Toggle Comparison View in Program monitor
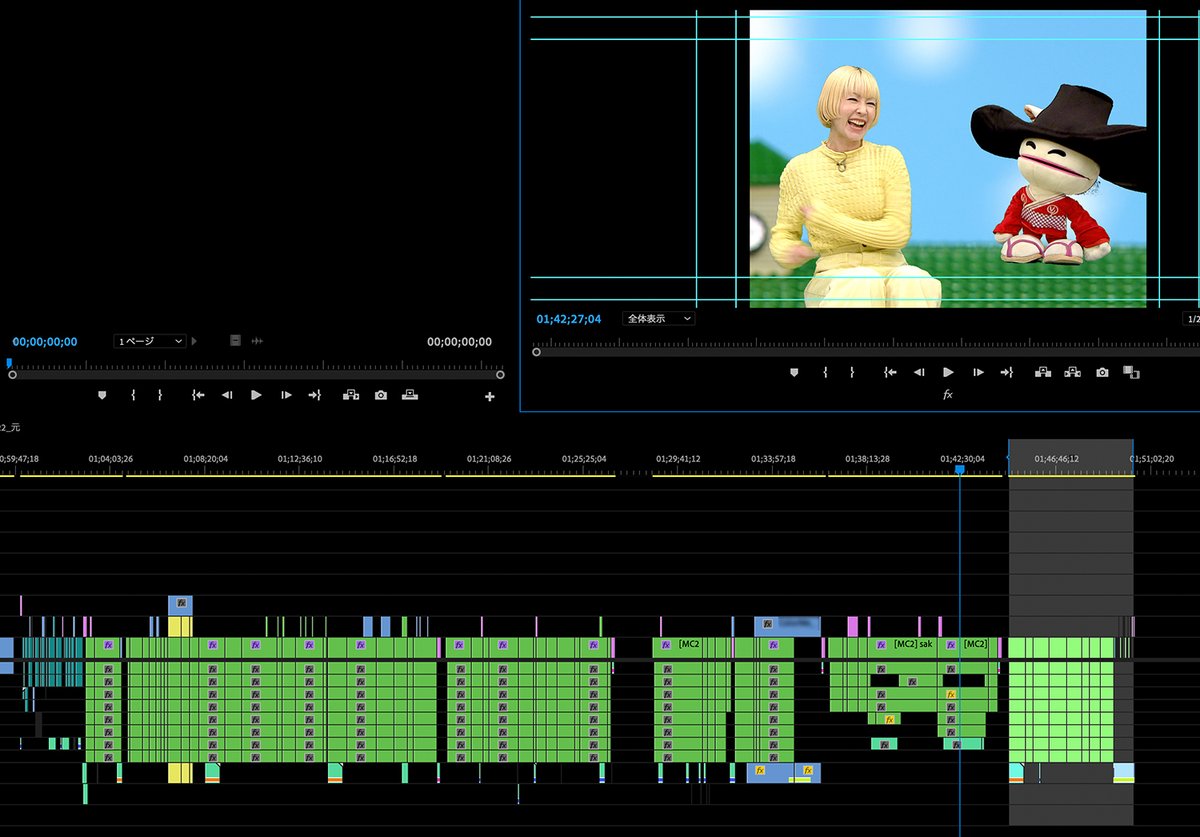 1131,372
